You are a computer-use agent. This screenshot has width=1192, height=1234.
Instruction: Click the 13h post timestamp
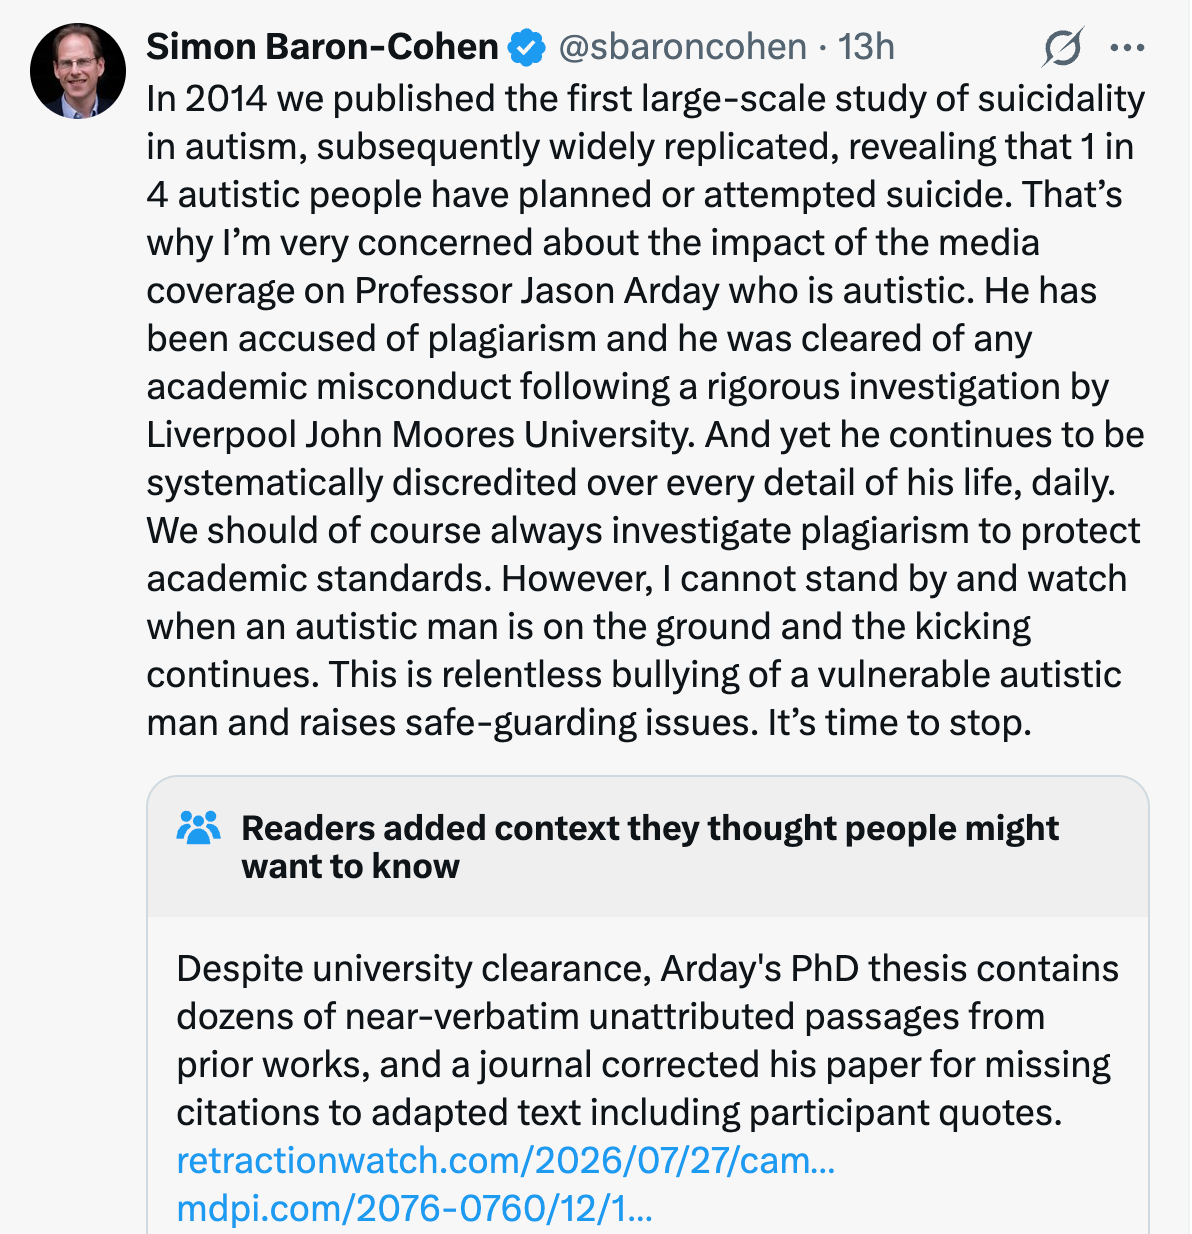(x=866, y=47)
